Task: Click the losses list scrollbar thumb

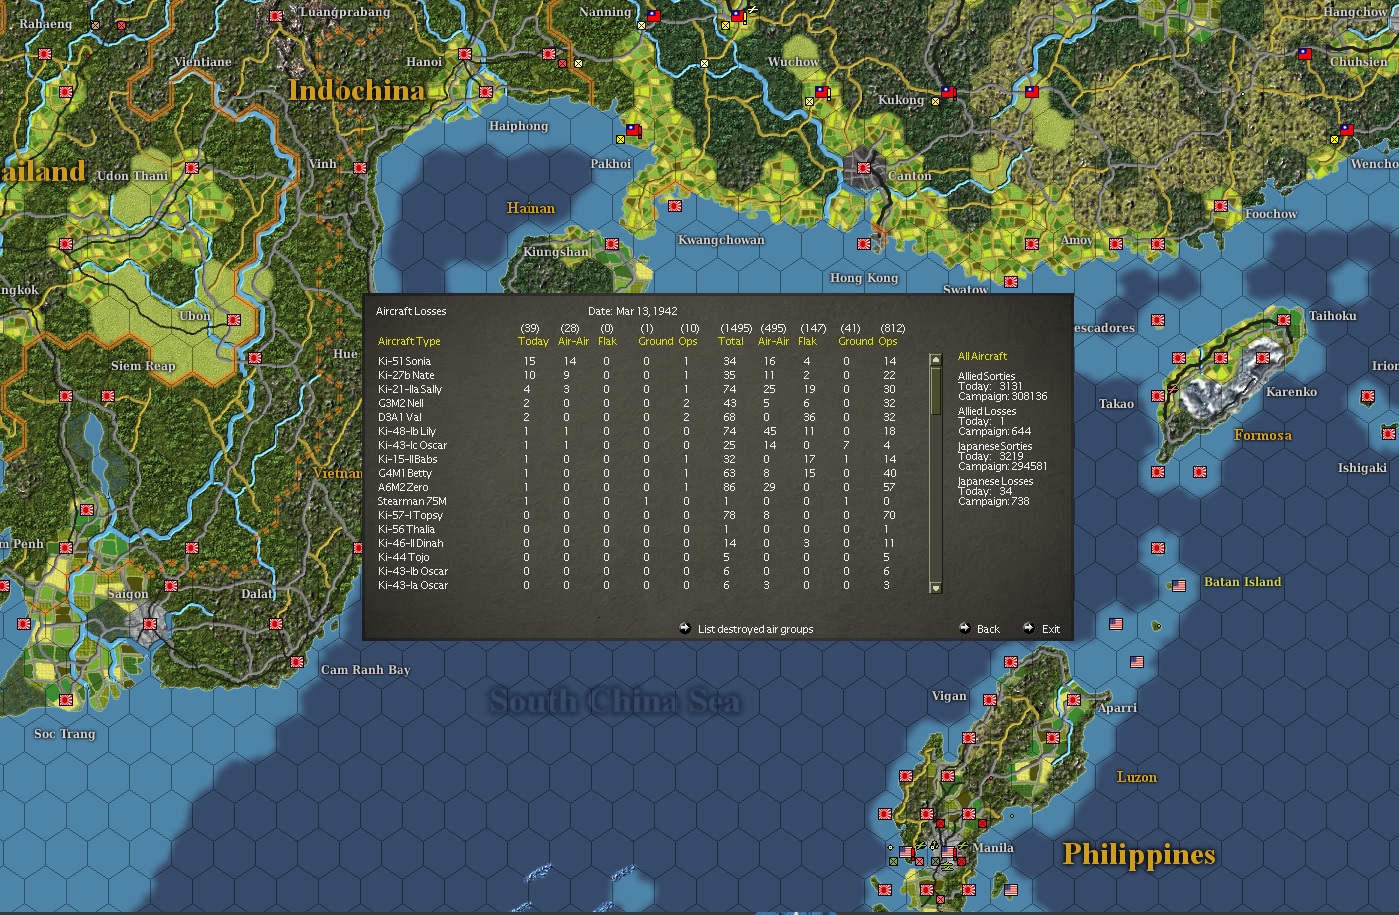Action: 936,391
